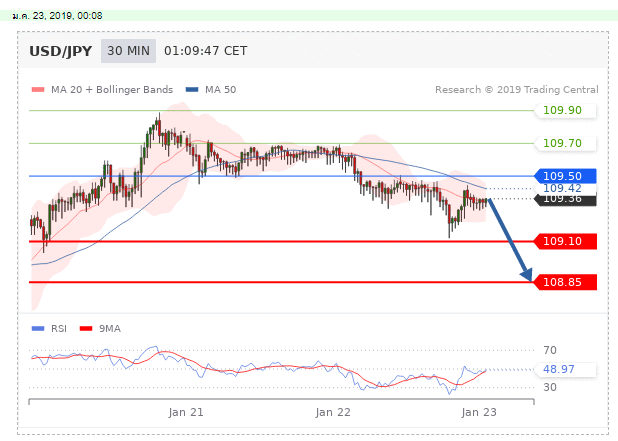Click the 30 MIN timeframe button
The image size is (618, 441).
tap(128, 51)
